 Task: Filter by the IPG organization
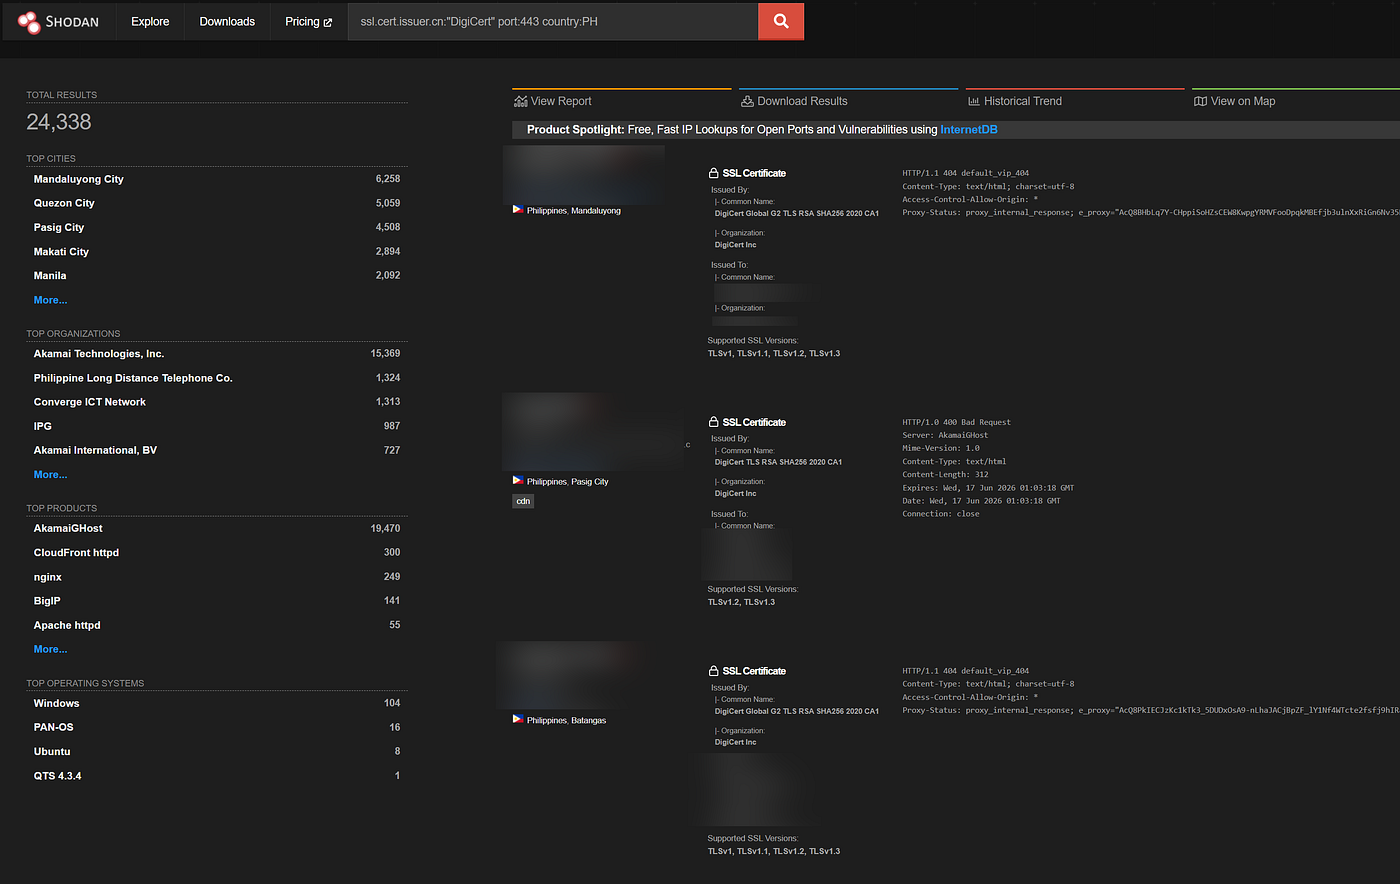click(x=43, y=426)
